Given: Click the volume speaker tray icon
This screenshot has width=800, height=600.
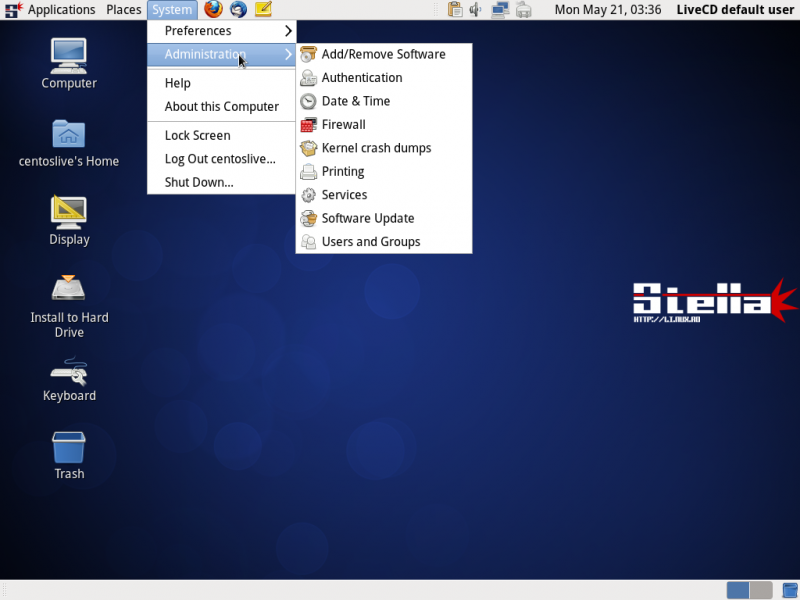Looking at the screenshot, I should pyautogui.click(x=476, y=9).
